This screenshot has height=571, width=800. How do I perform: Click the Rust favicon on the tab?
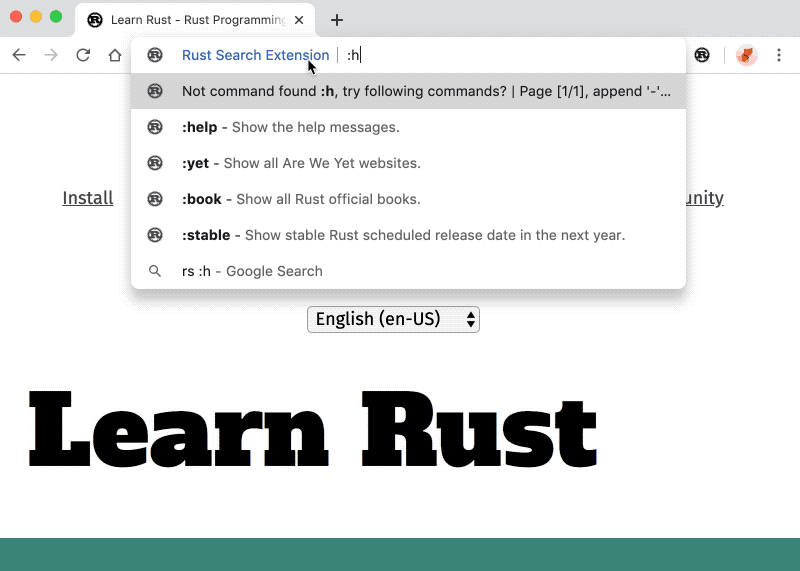coord(95,20)
